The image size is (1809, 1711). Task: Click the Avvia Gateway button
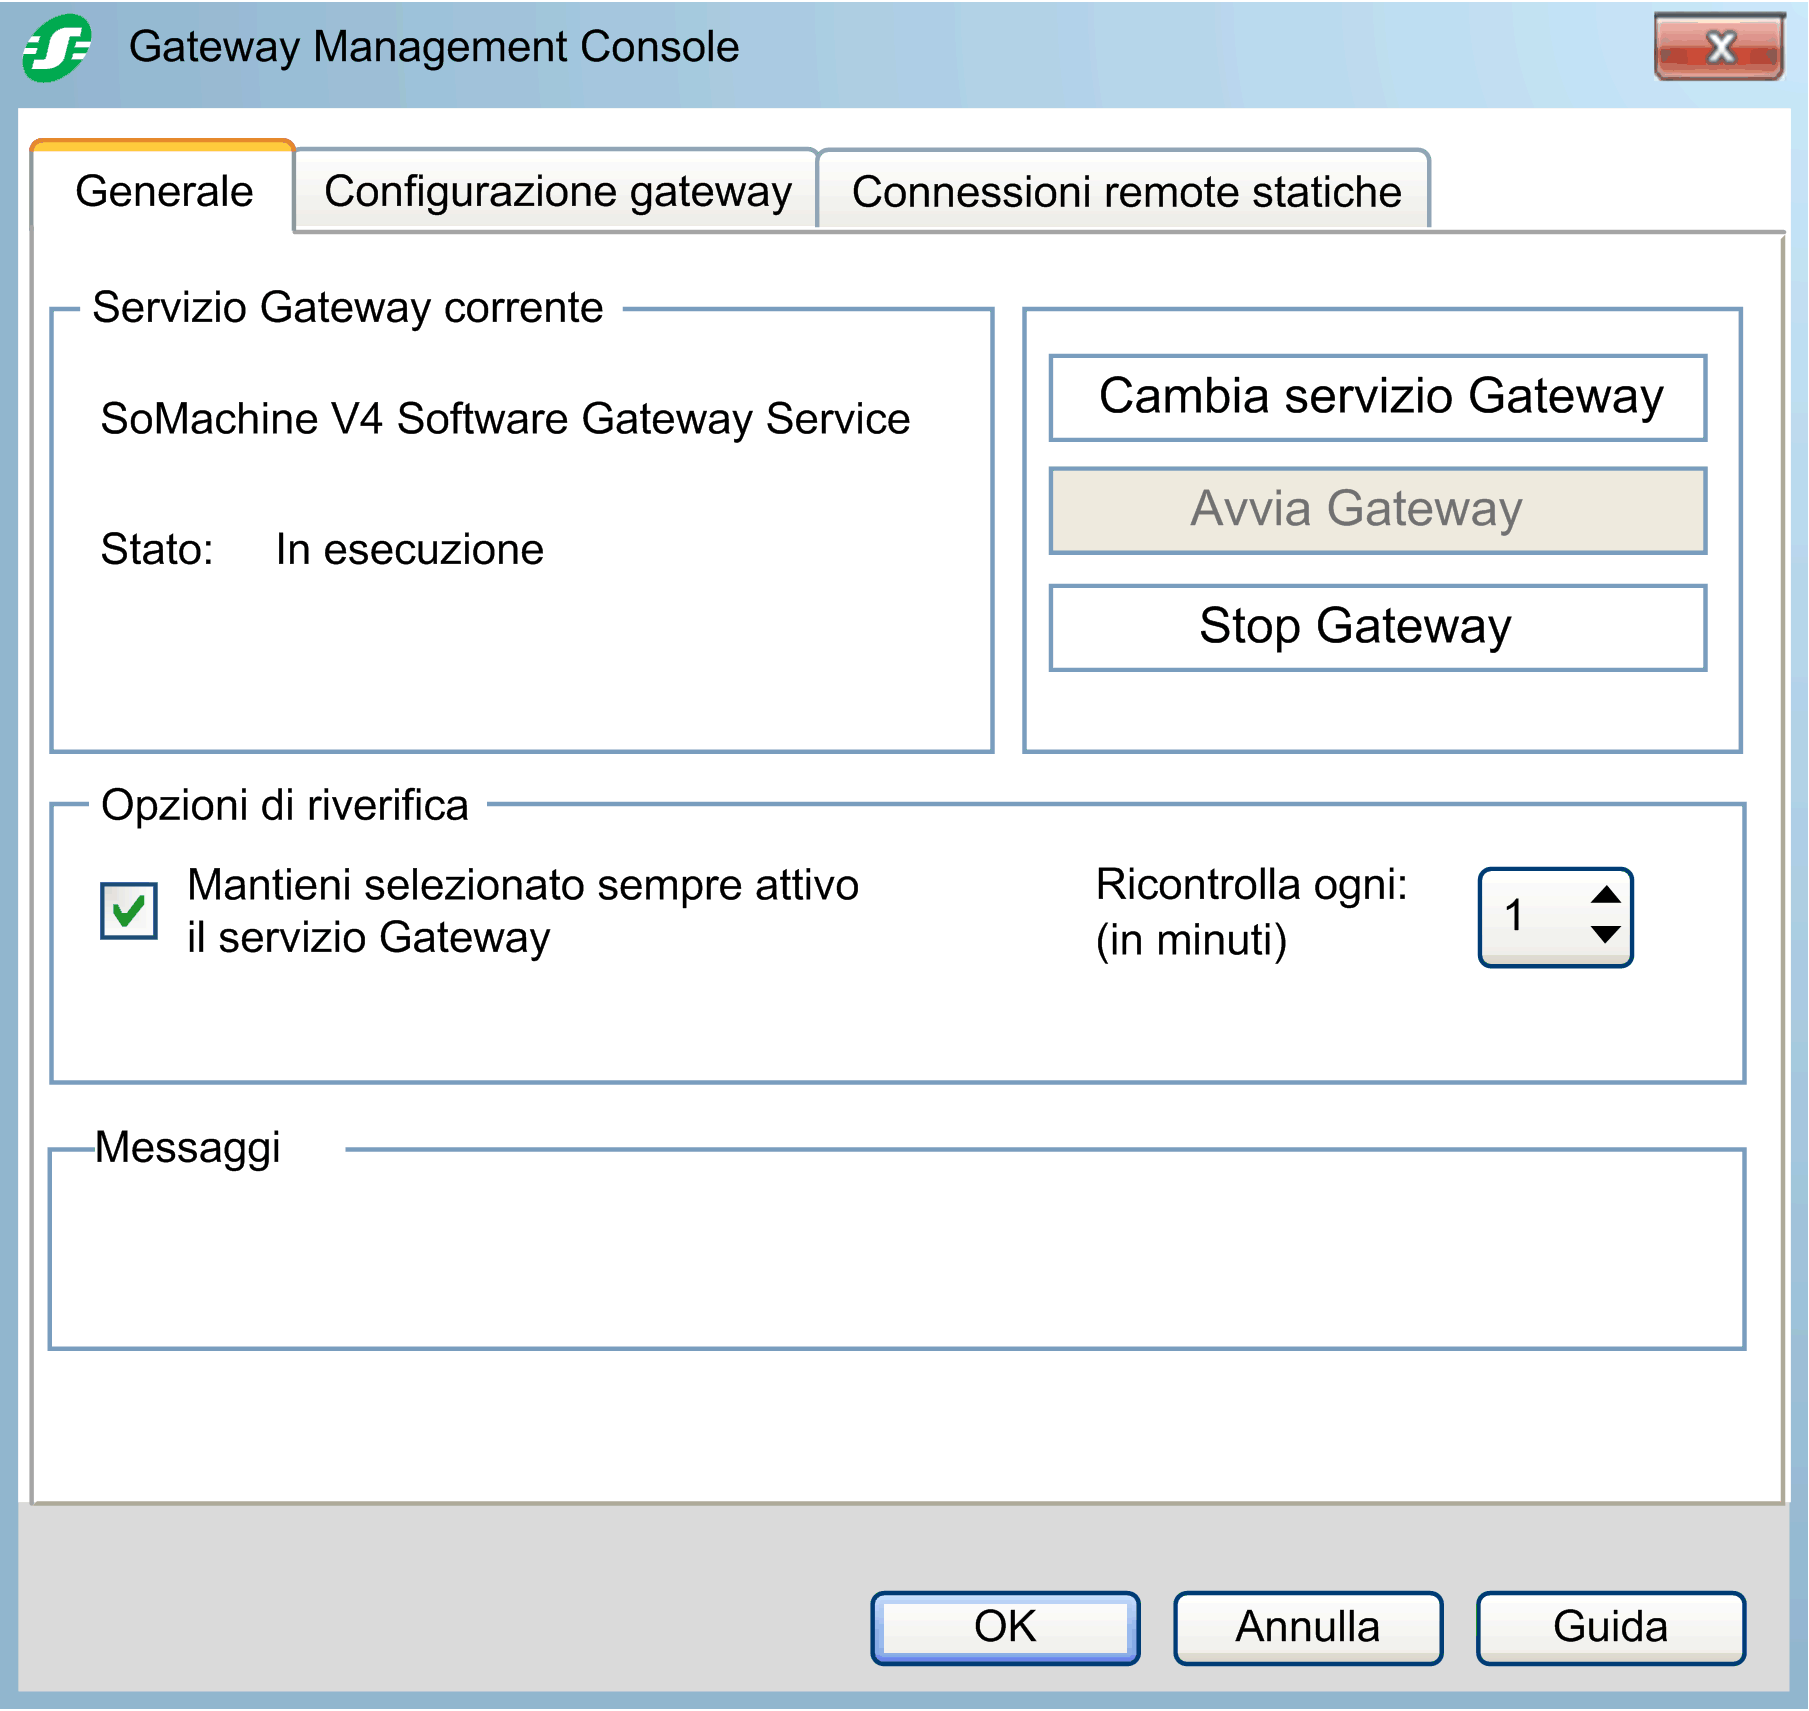pyautogui.click(x=1377, y=510)
